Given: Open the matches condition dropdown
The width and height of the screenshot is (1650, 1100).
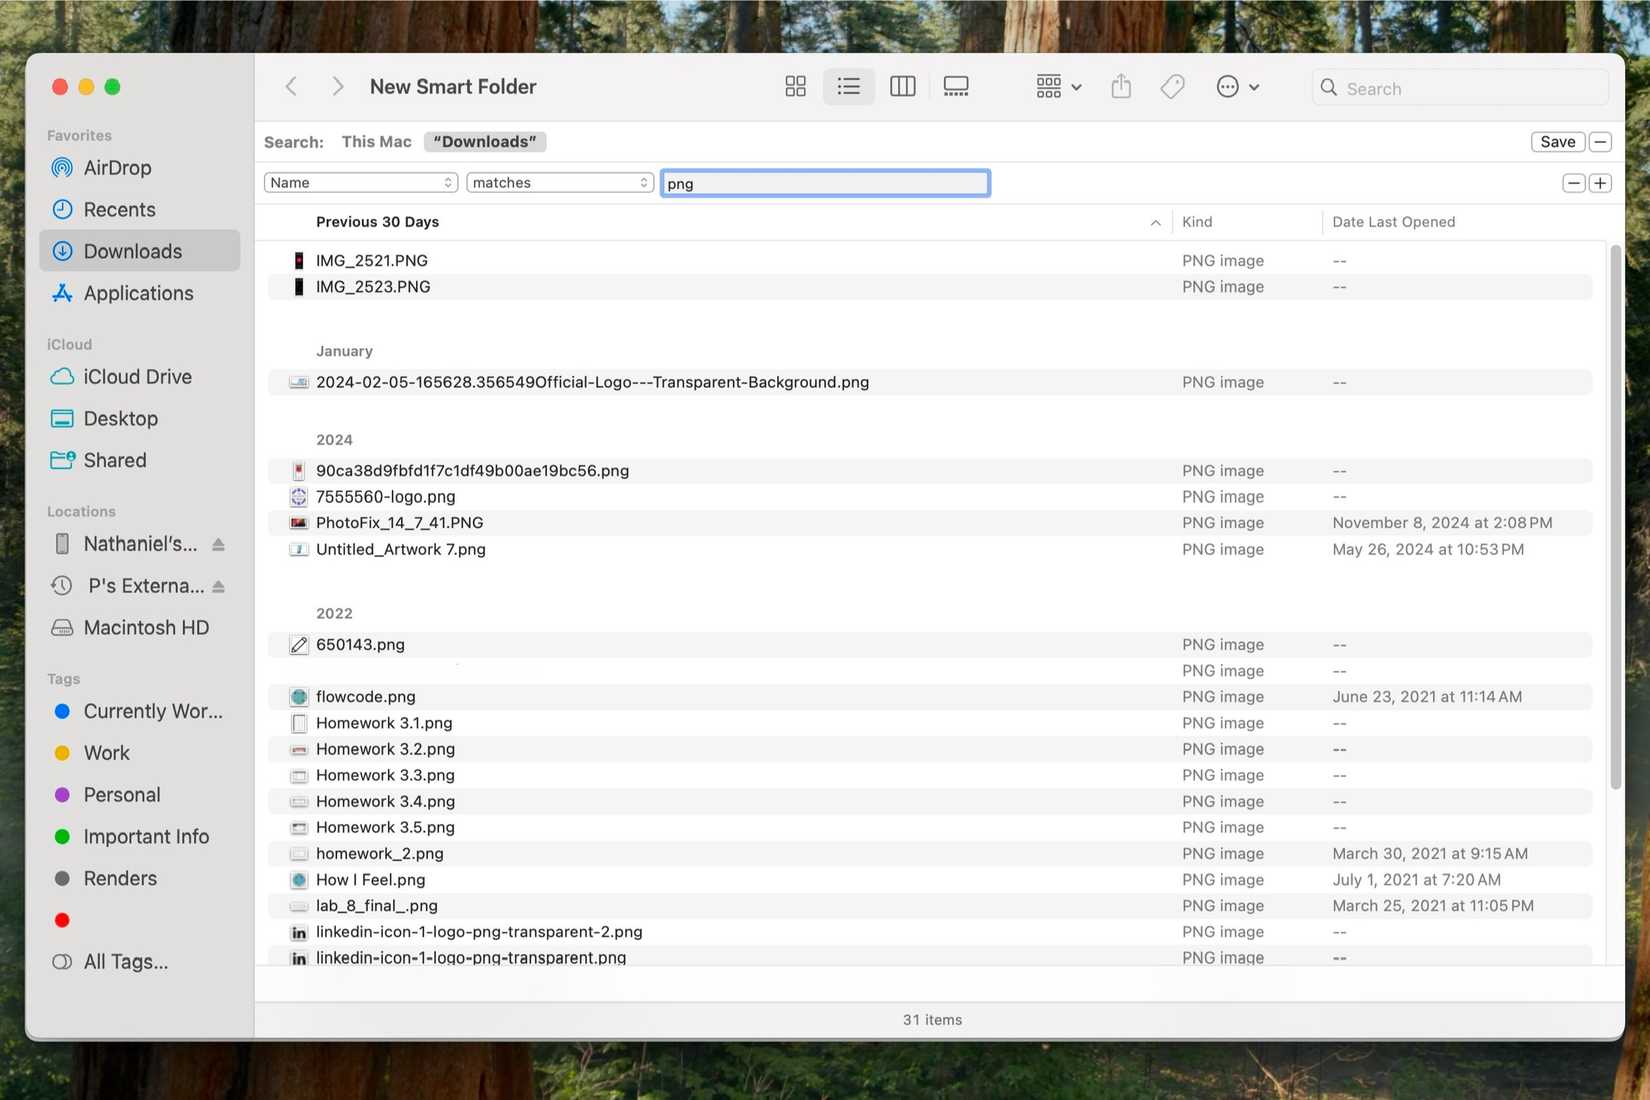Looking at the screenshot, I should click(x=559, y=182).
